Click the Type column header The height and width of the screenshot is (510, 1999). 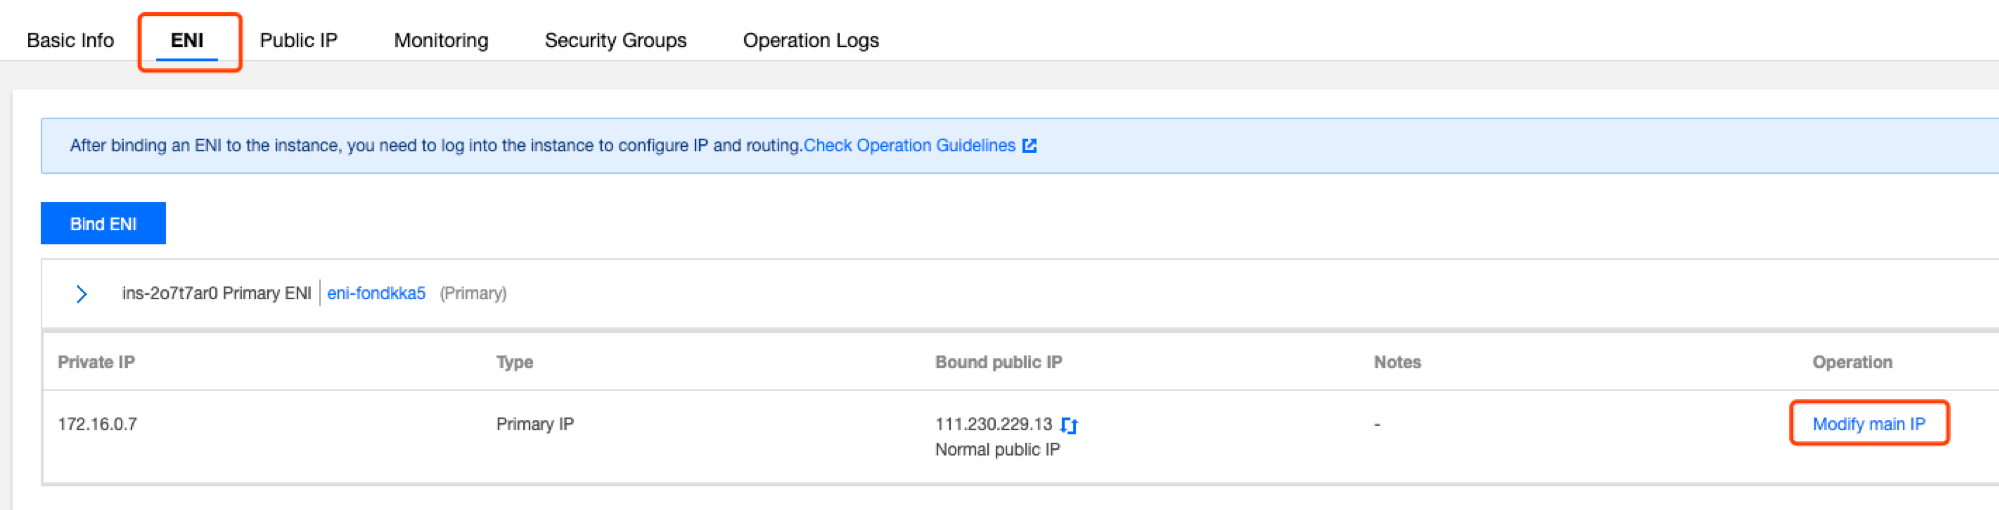[515, 362]
